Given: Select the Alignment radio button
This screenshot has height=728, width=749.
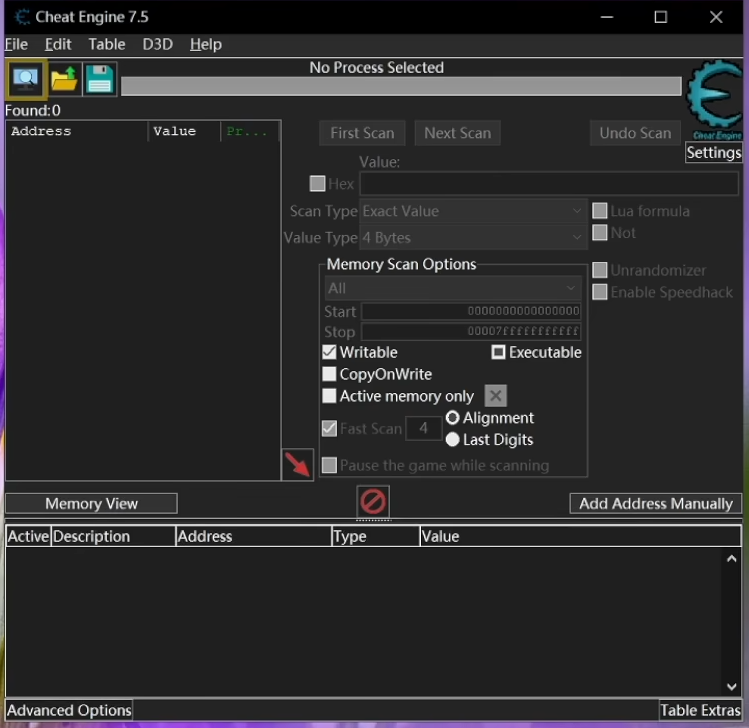Looking at the screenshot, I should tap(452, 418).
